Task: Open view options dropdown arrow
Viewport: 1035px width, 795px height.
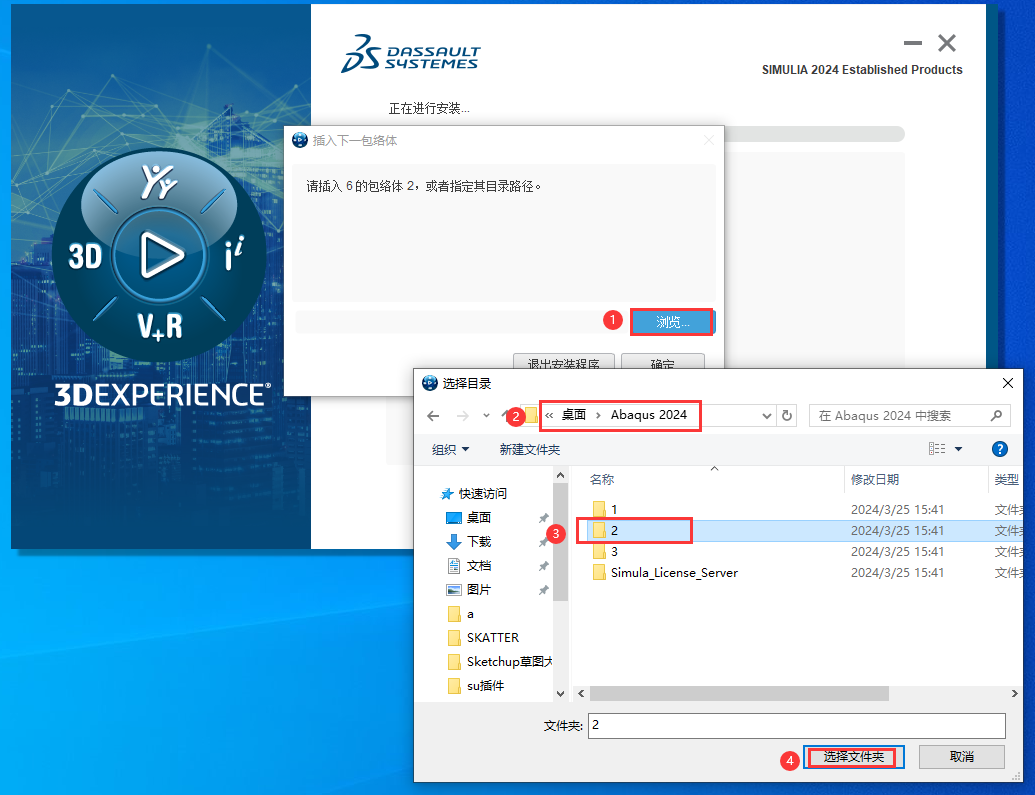Action: click(958, 449)
